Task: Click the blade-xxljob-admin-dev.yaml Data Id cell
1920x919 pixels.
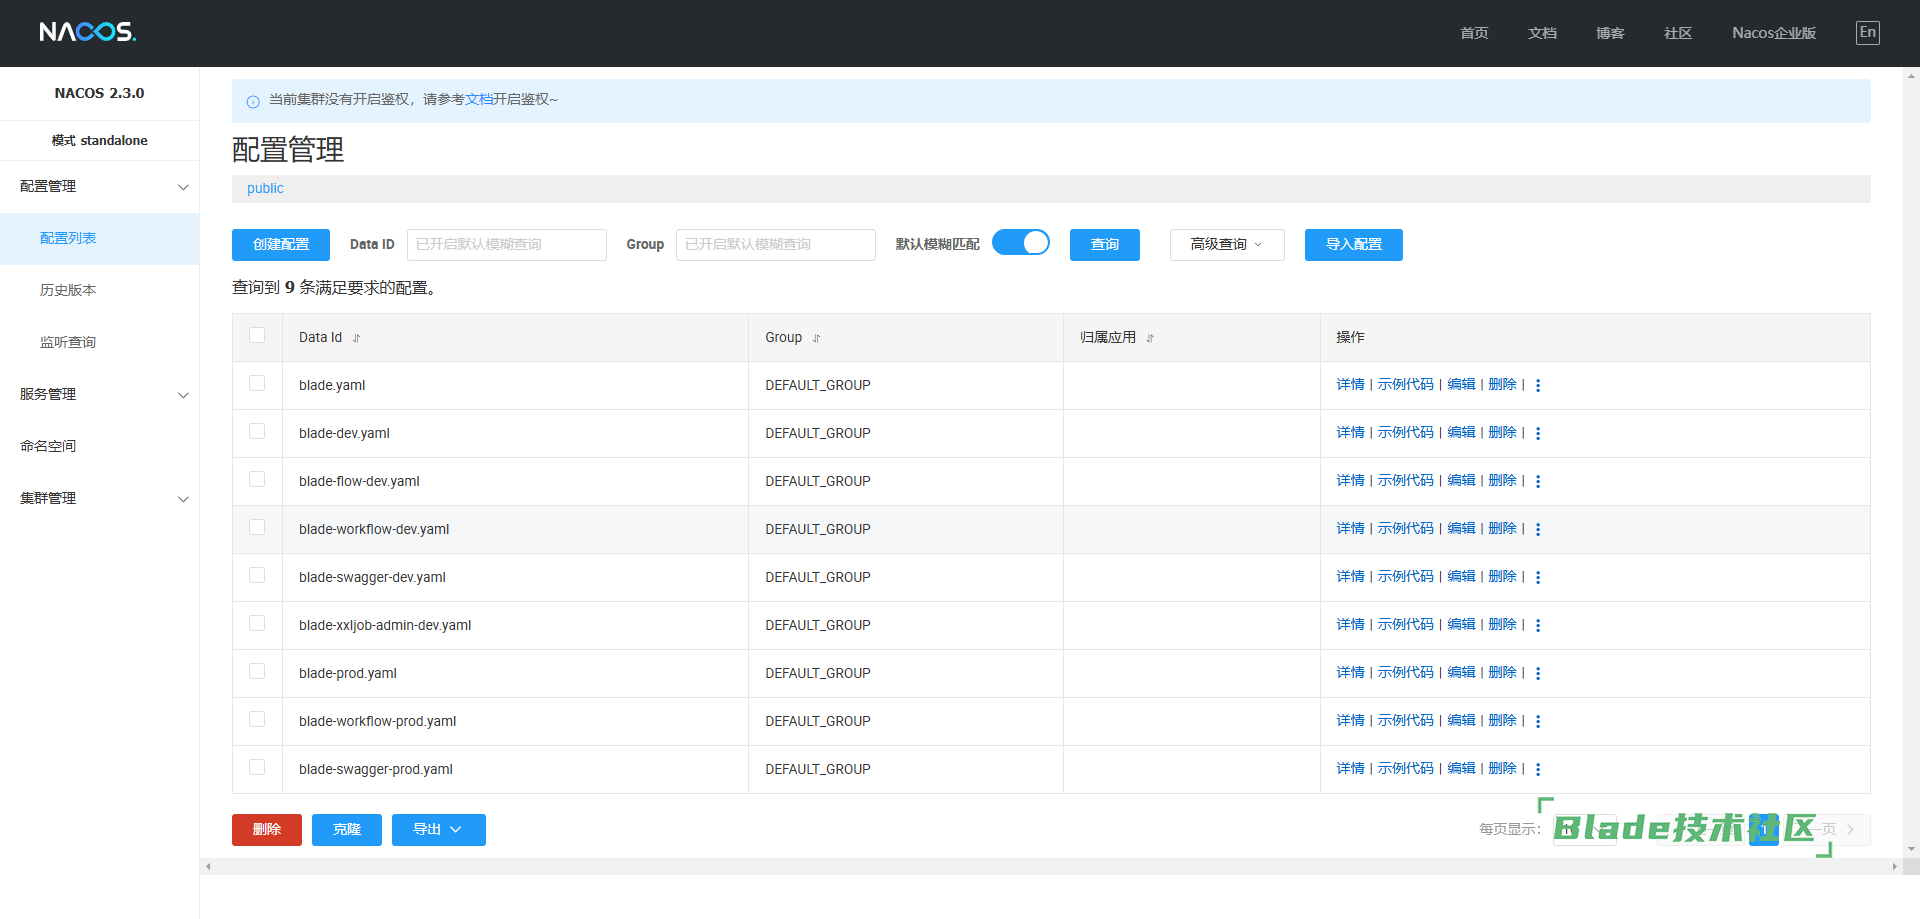Action: [515, 626]
